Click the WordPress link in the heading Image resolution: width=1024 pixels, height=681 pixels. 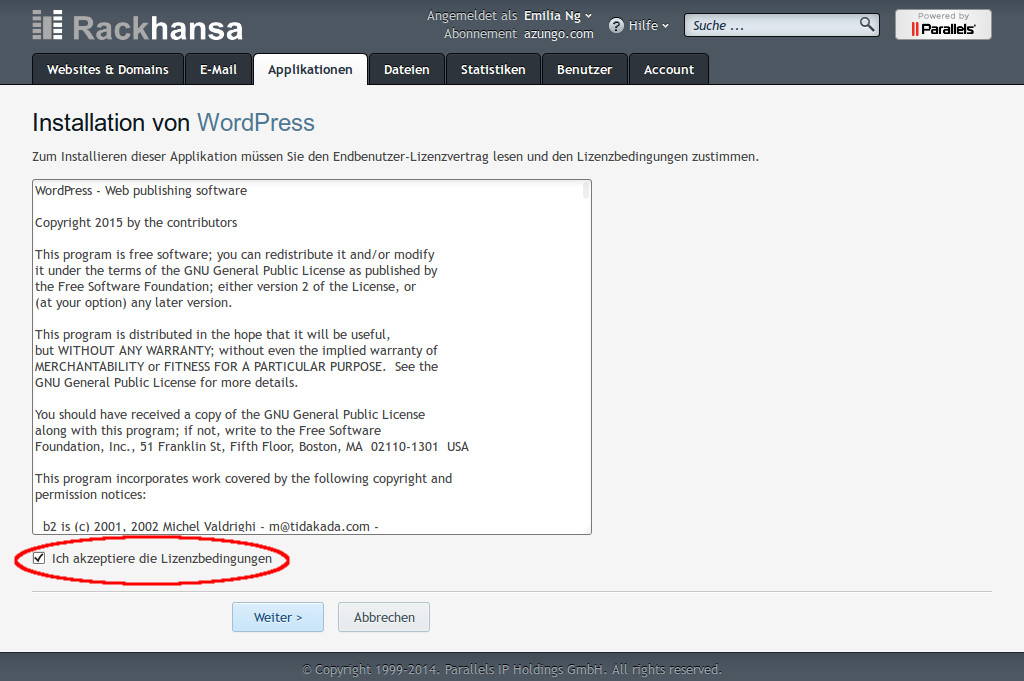tap(256, 123)
